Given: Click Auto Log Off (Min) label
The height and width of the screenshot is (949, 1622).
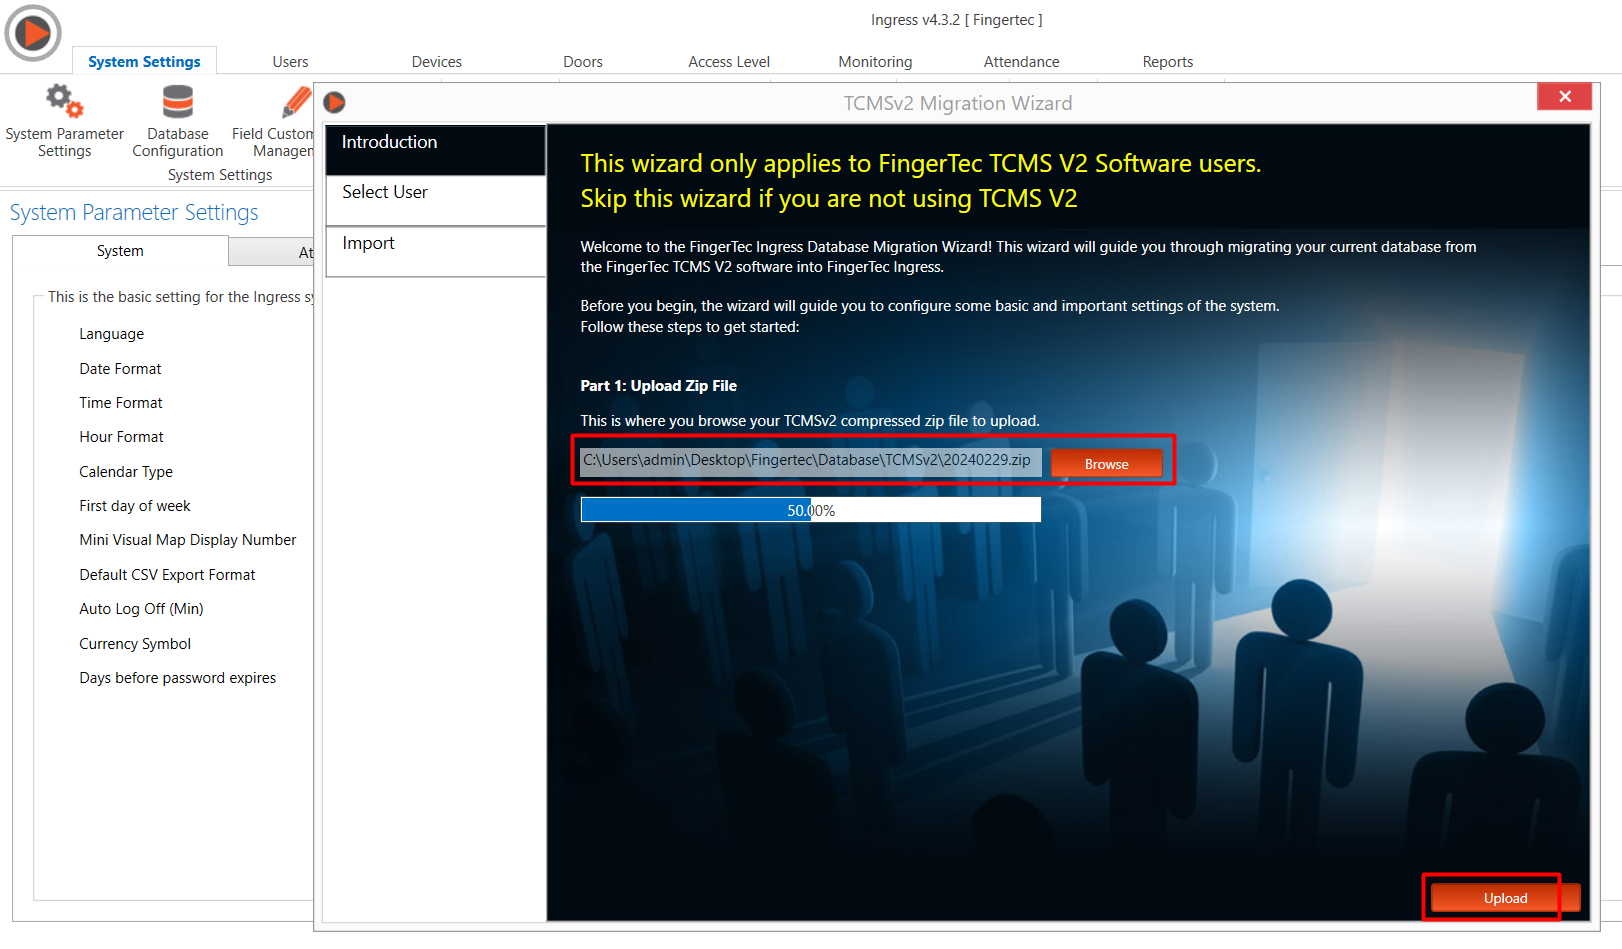Looking at the screenshot, I should tap(141, 609).
